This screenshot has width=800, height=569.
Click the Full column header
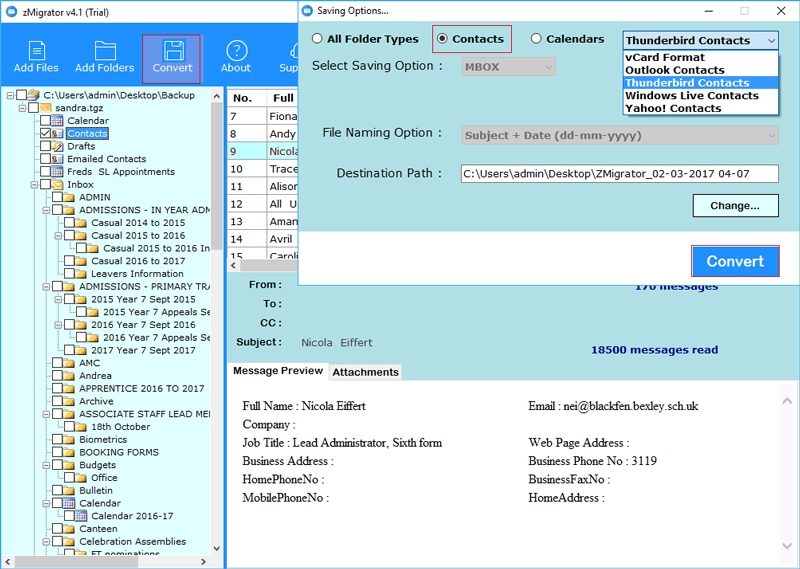point(283,98)
